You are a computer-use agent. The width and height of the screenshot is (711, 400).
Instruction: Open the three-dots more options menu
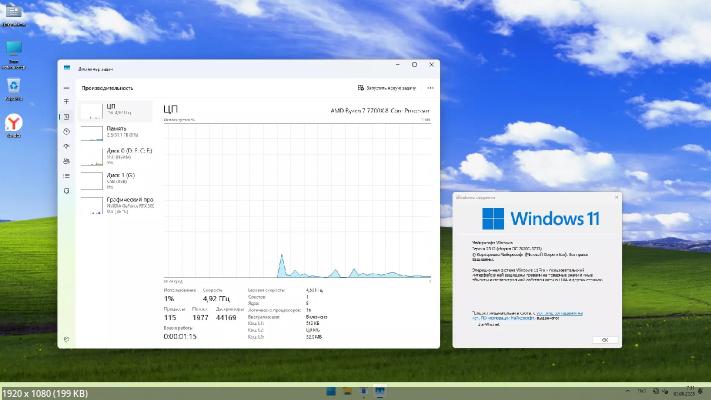coord(428,88)
